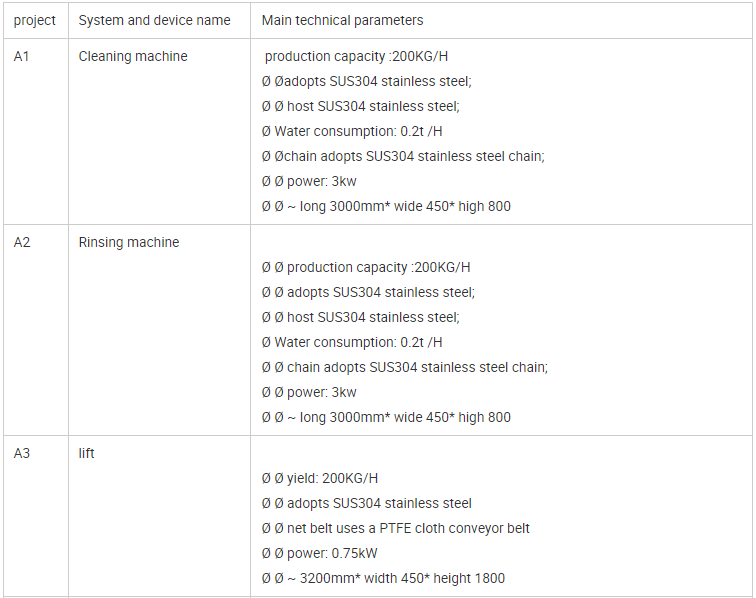This screenshot has width=756, height=598.
Task: Click the PTFE cloth conveyor belt line
Action: [396, 528]
